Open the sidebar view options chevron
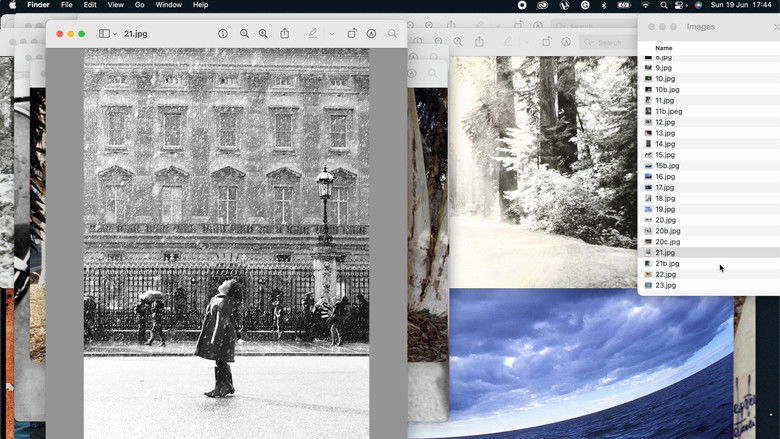 [x=115, y=34]
